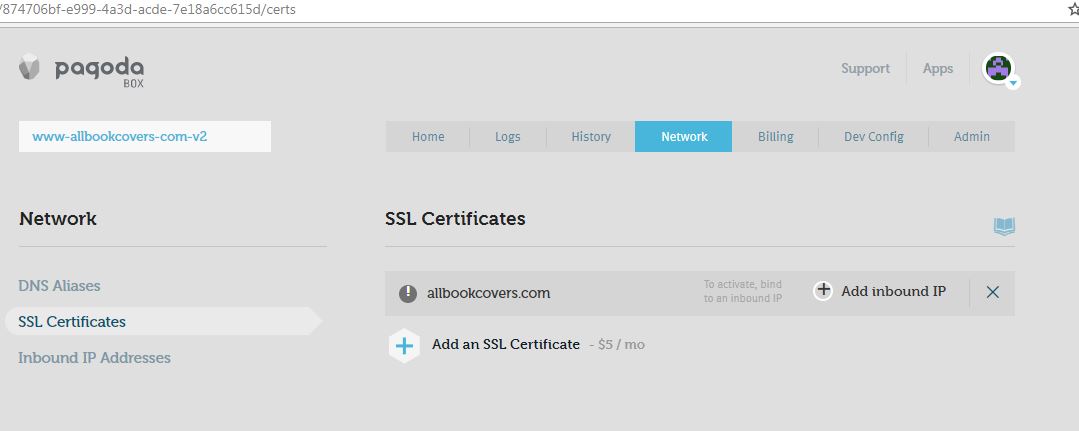Open the DNS Aliases section
1079x431 pixels.
59,286
